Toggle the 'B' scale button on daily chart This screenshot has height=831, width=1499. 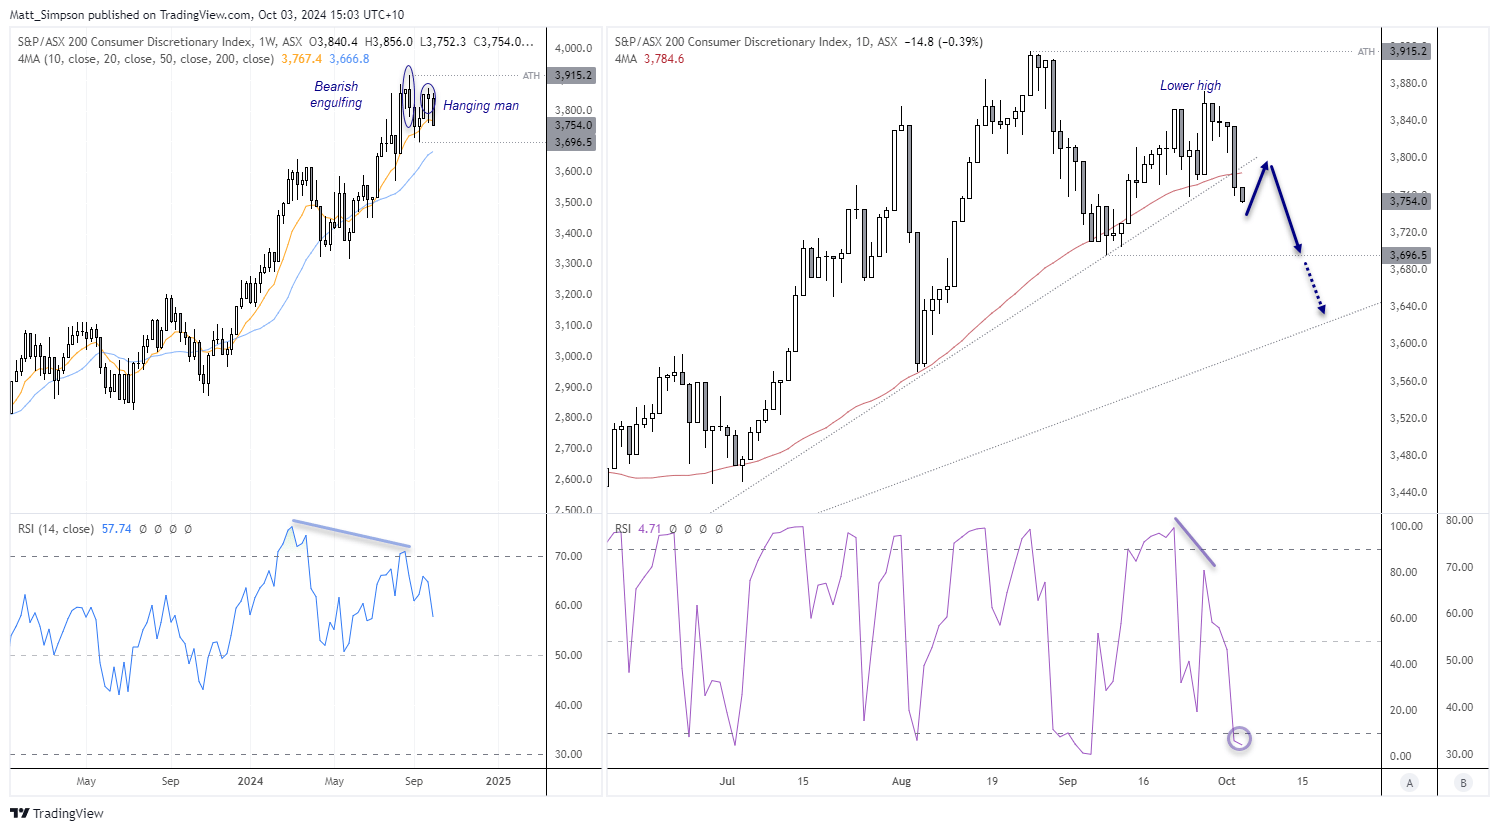point(1464,783)
